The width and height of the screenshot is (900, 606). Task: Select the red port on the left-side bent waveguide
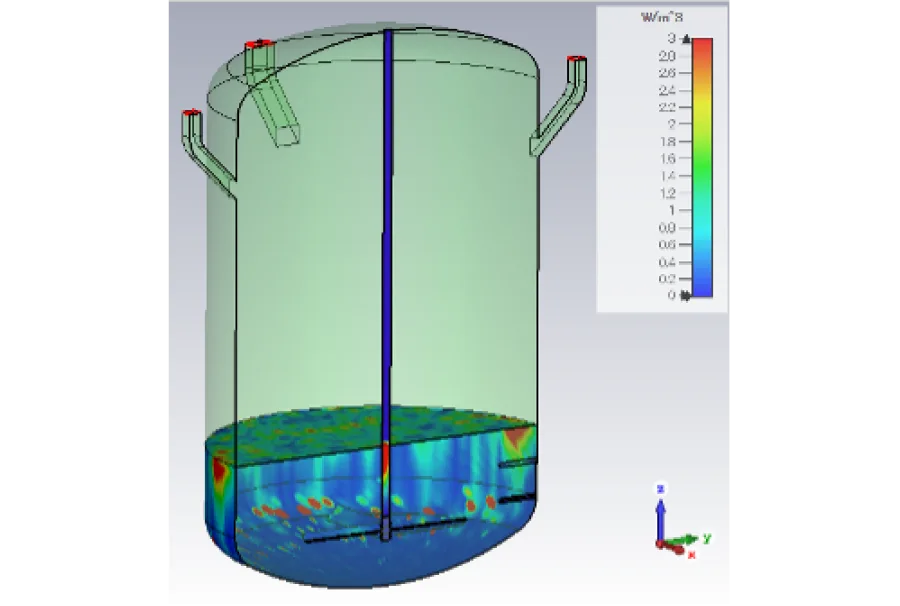click(192, 112)
